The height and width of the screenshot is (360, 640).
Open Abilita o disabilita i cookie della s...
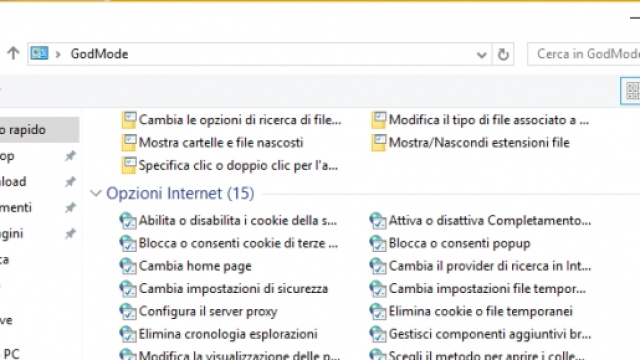(238, 220)
